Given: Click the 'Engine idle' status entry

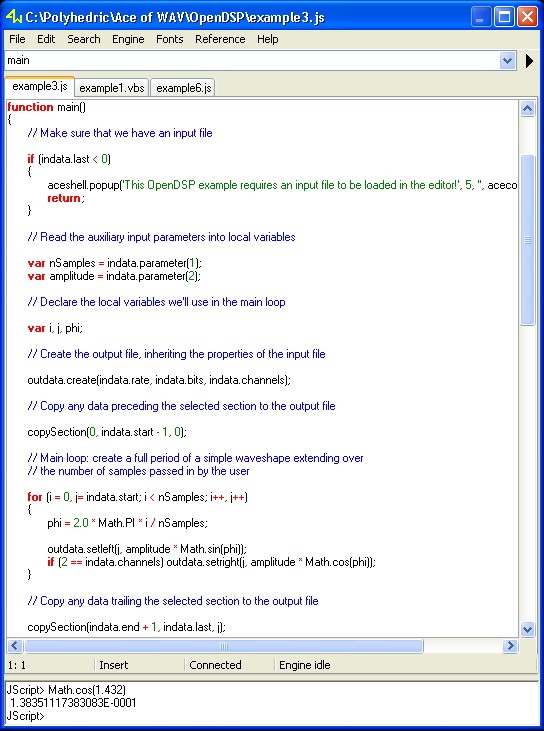Looking at the screenshot, I should pos(304,665).
